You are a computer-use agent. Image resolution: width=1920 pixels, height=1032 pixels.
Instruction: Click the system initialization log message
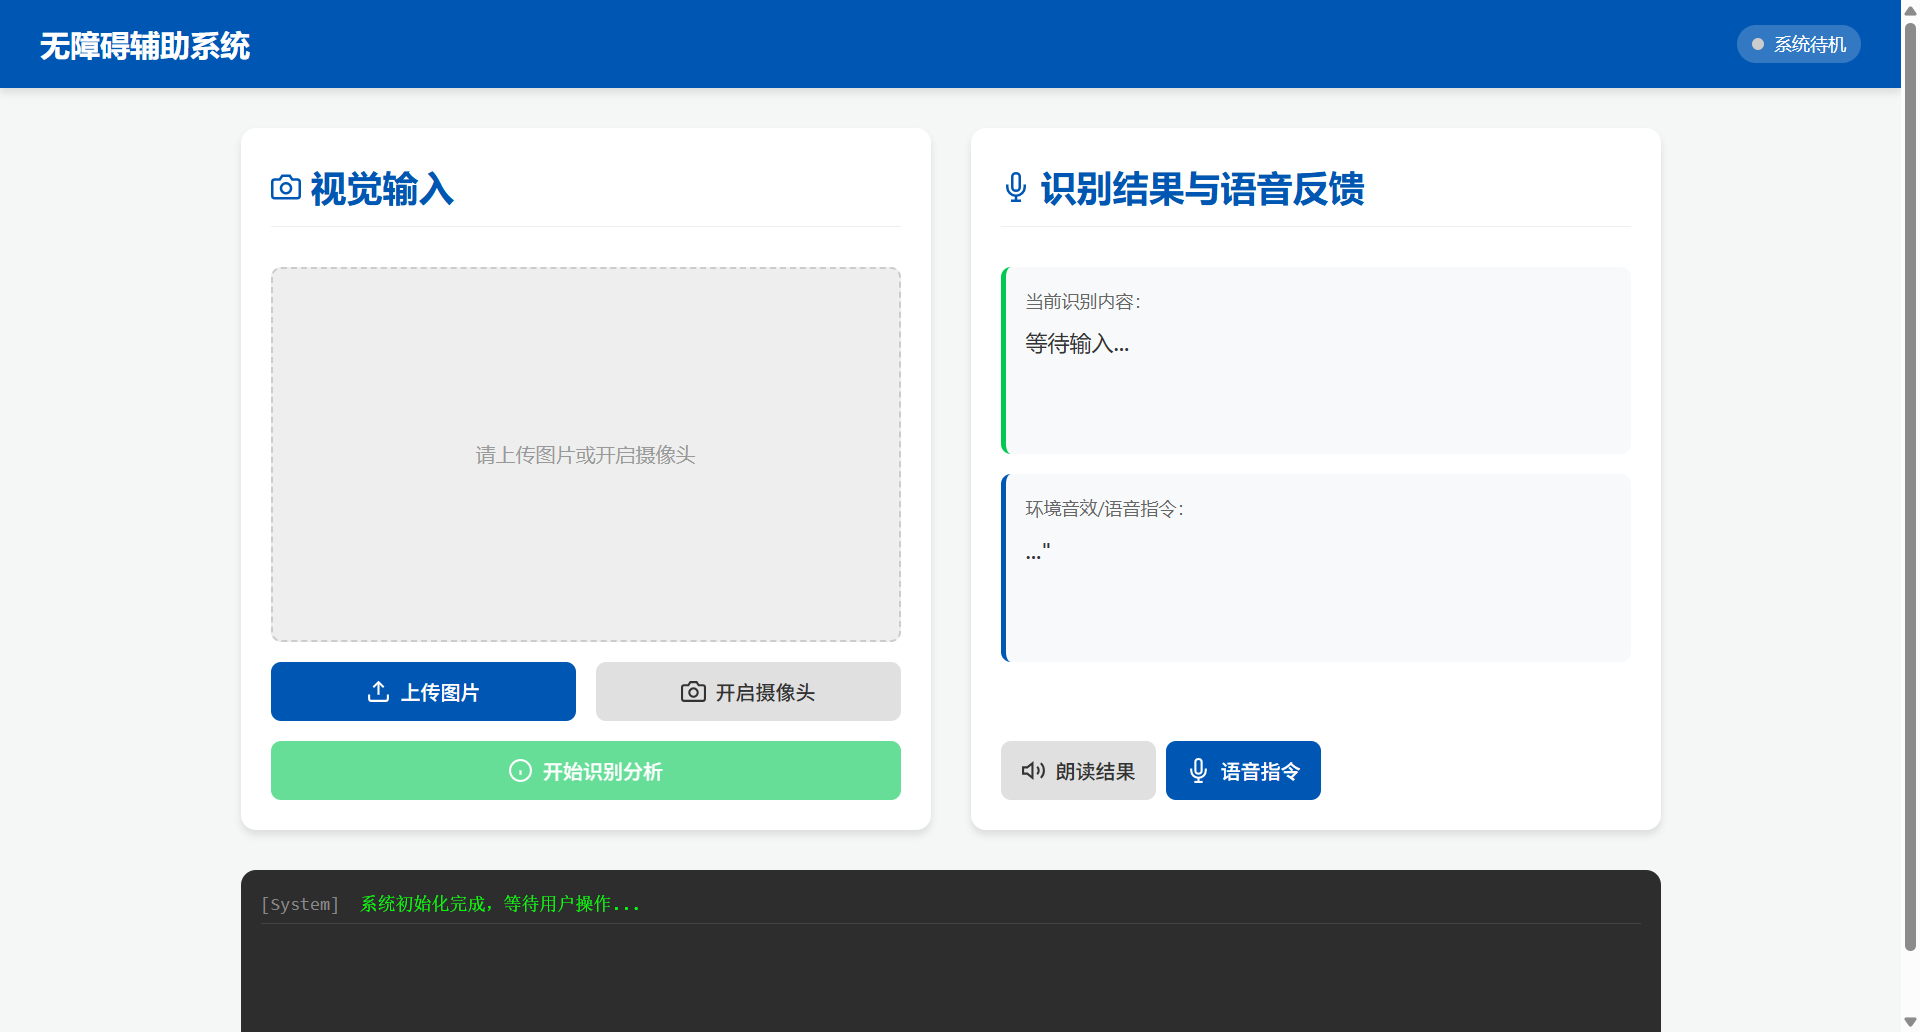(450, 903)
